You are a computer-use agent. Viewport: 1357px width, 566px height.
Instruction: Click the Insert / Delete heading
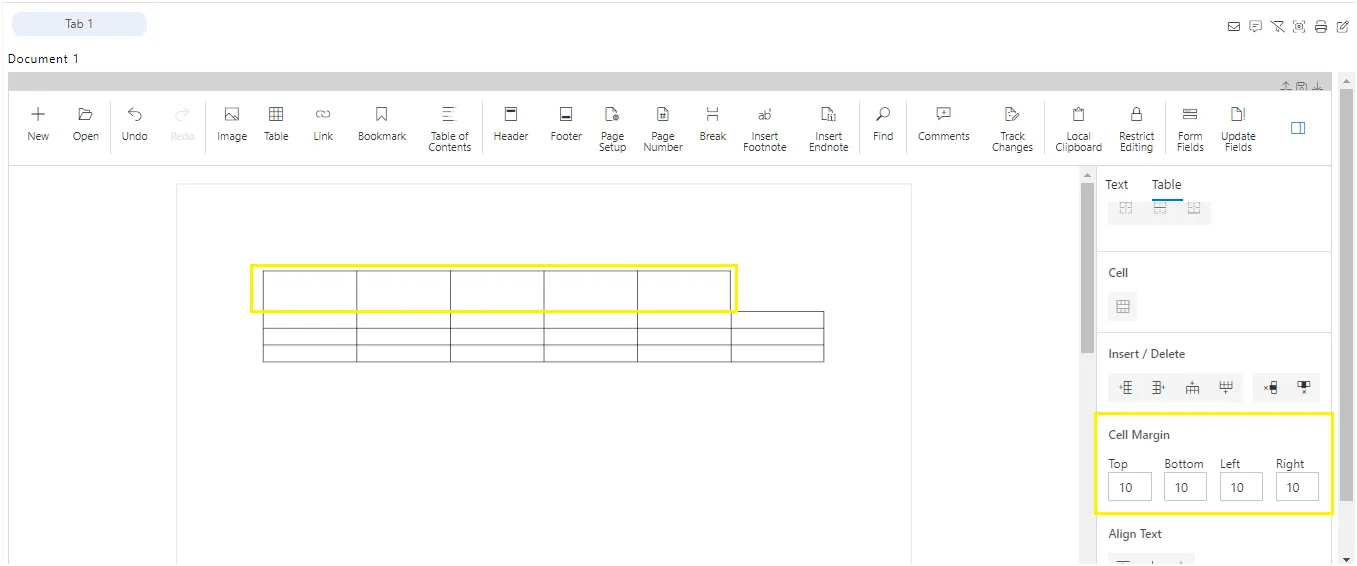pos(1146,354)
